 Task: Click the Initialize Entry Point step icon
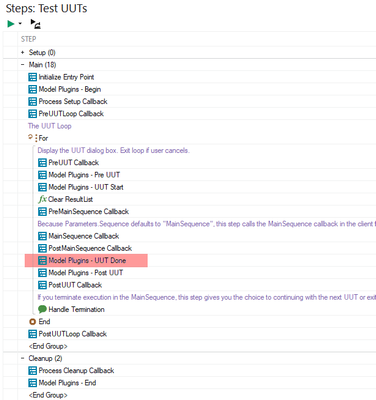point(32,77)
